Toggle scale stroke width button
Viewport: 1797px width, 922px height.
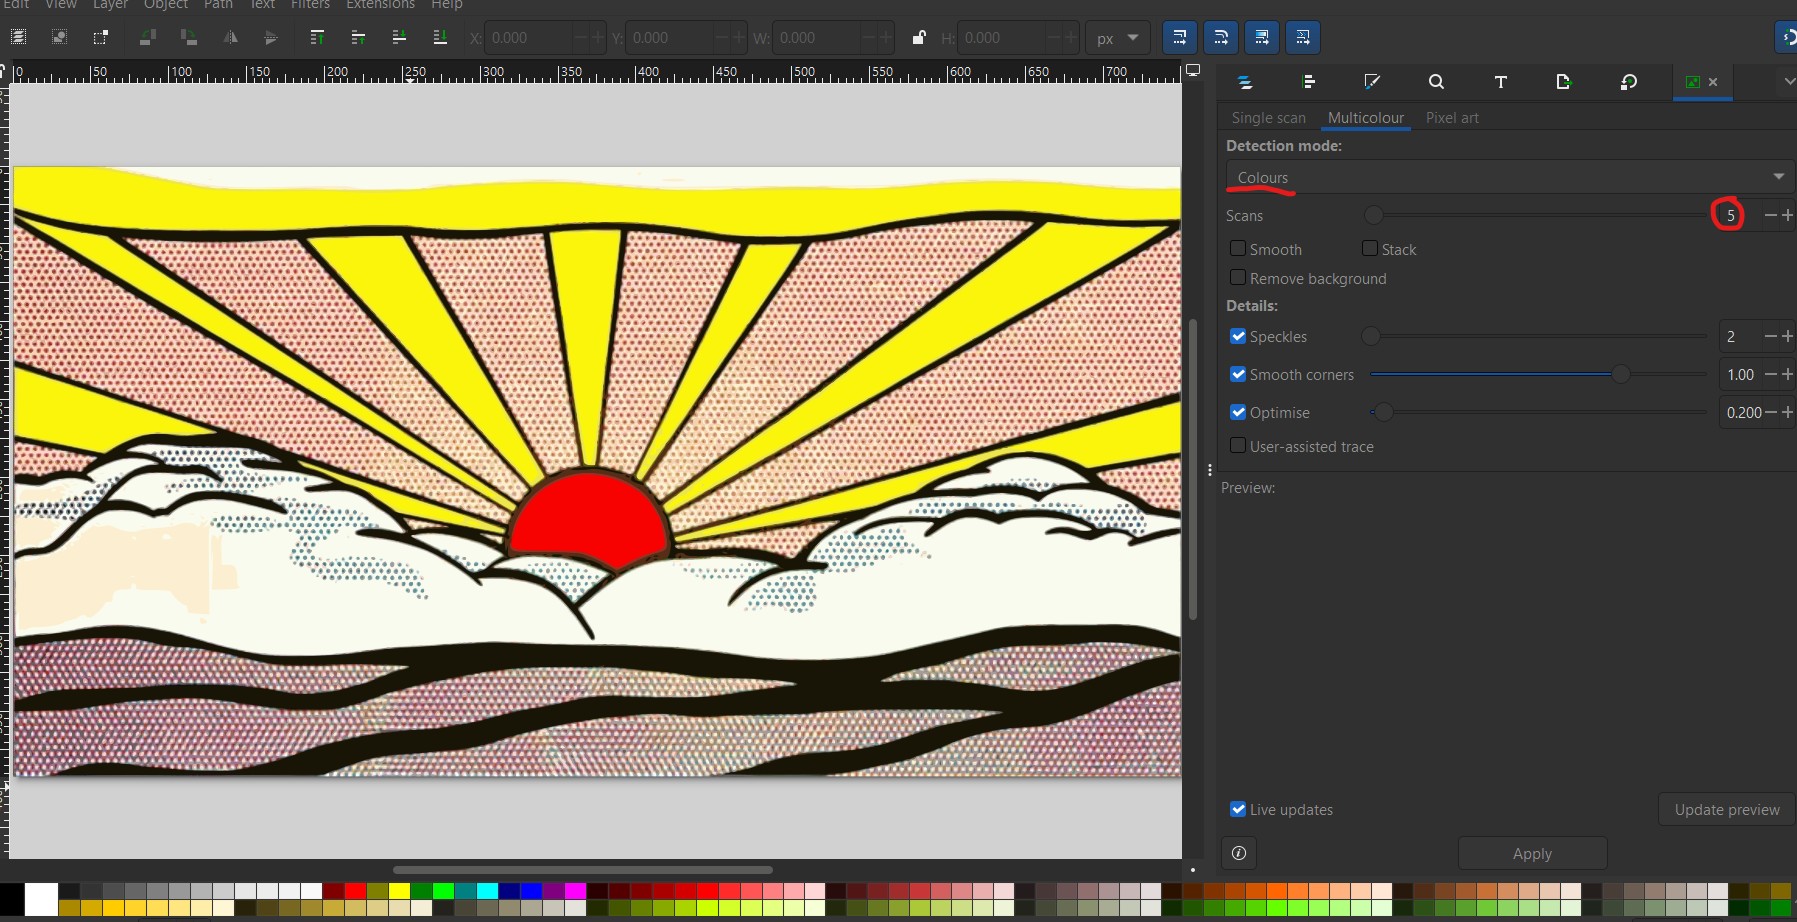[x=1180, y=38]
